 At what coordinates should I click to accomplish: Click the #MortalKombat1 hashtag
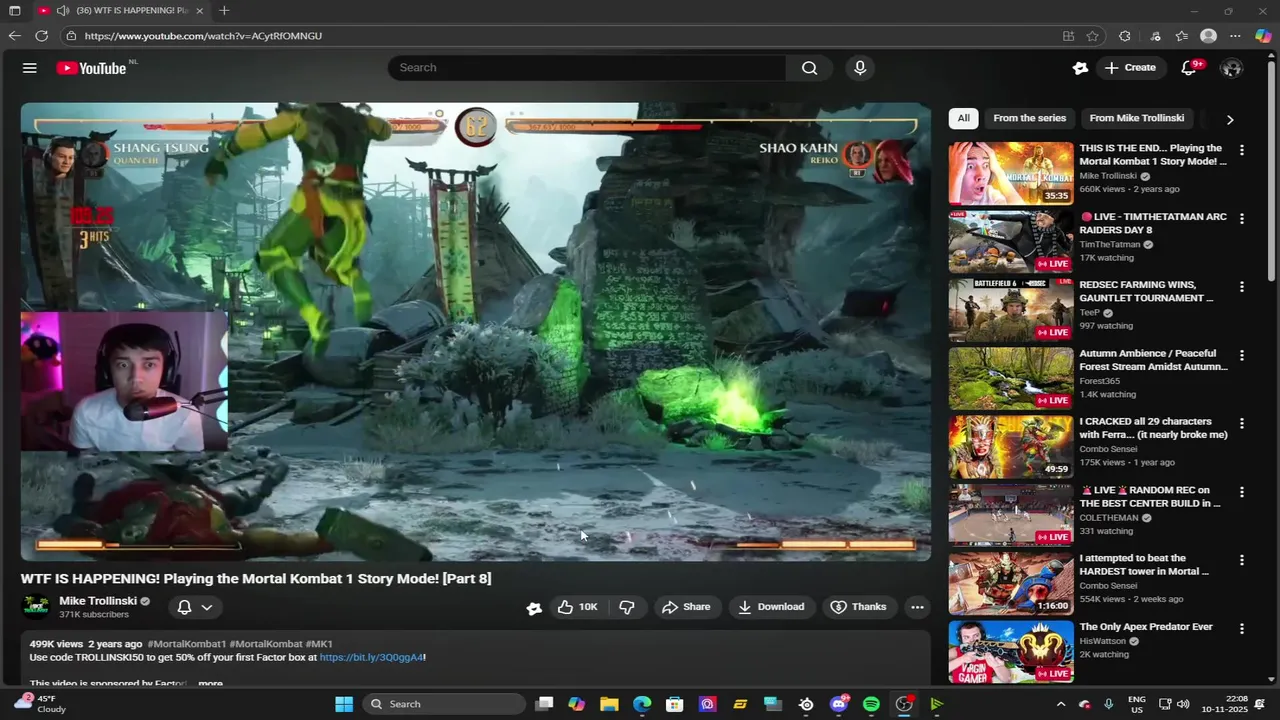coord(186,644)
